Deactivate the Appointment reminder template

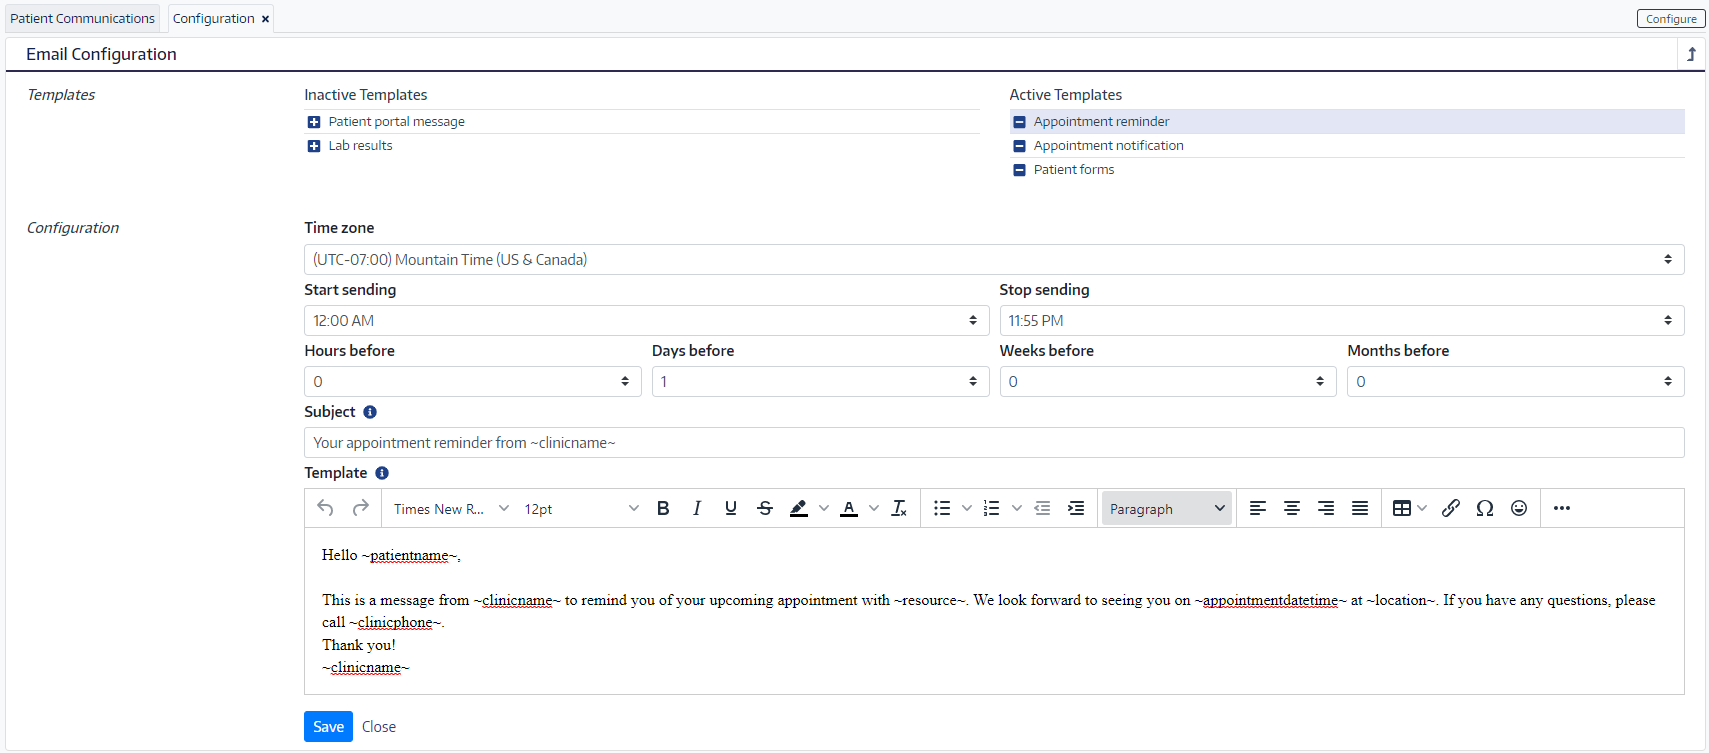[x=1019, y=122]
